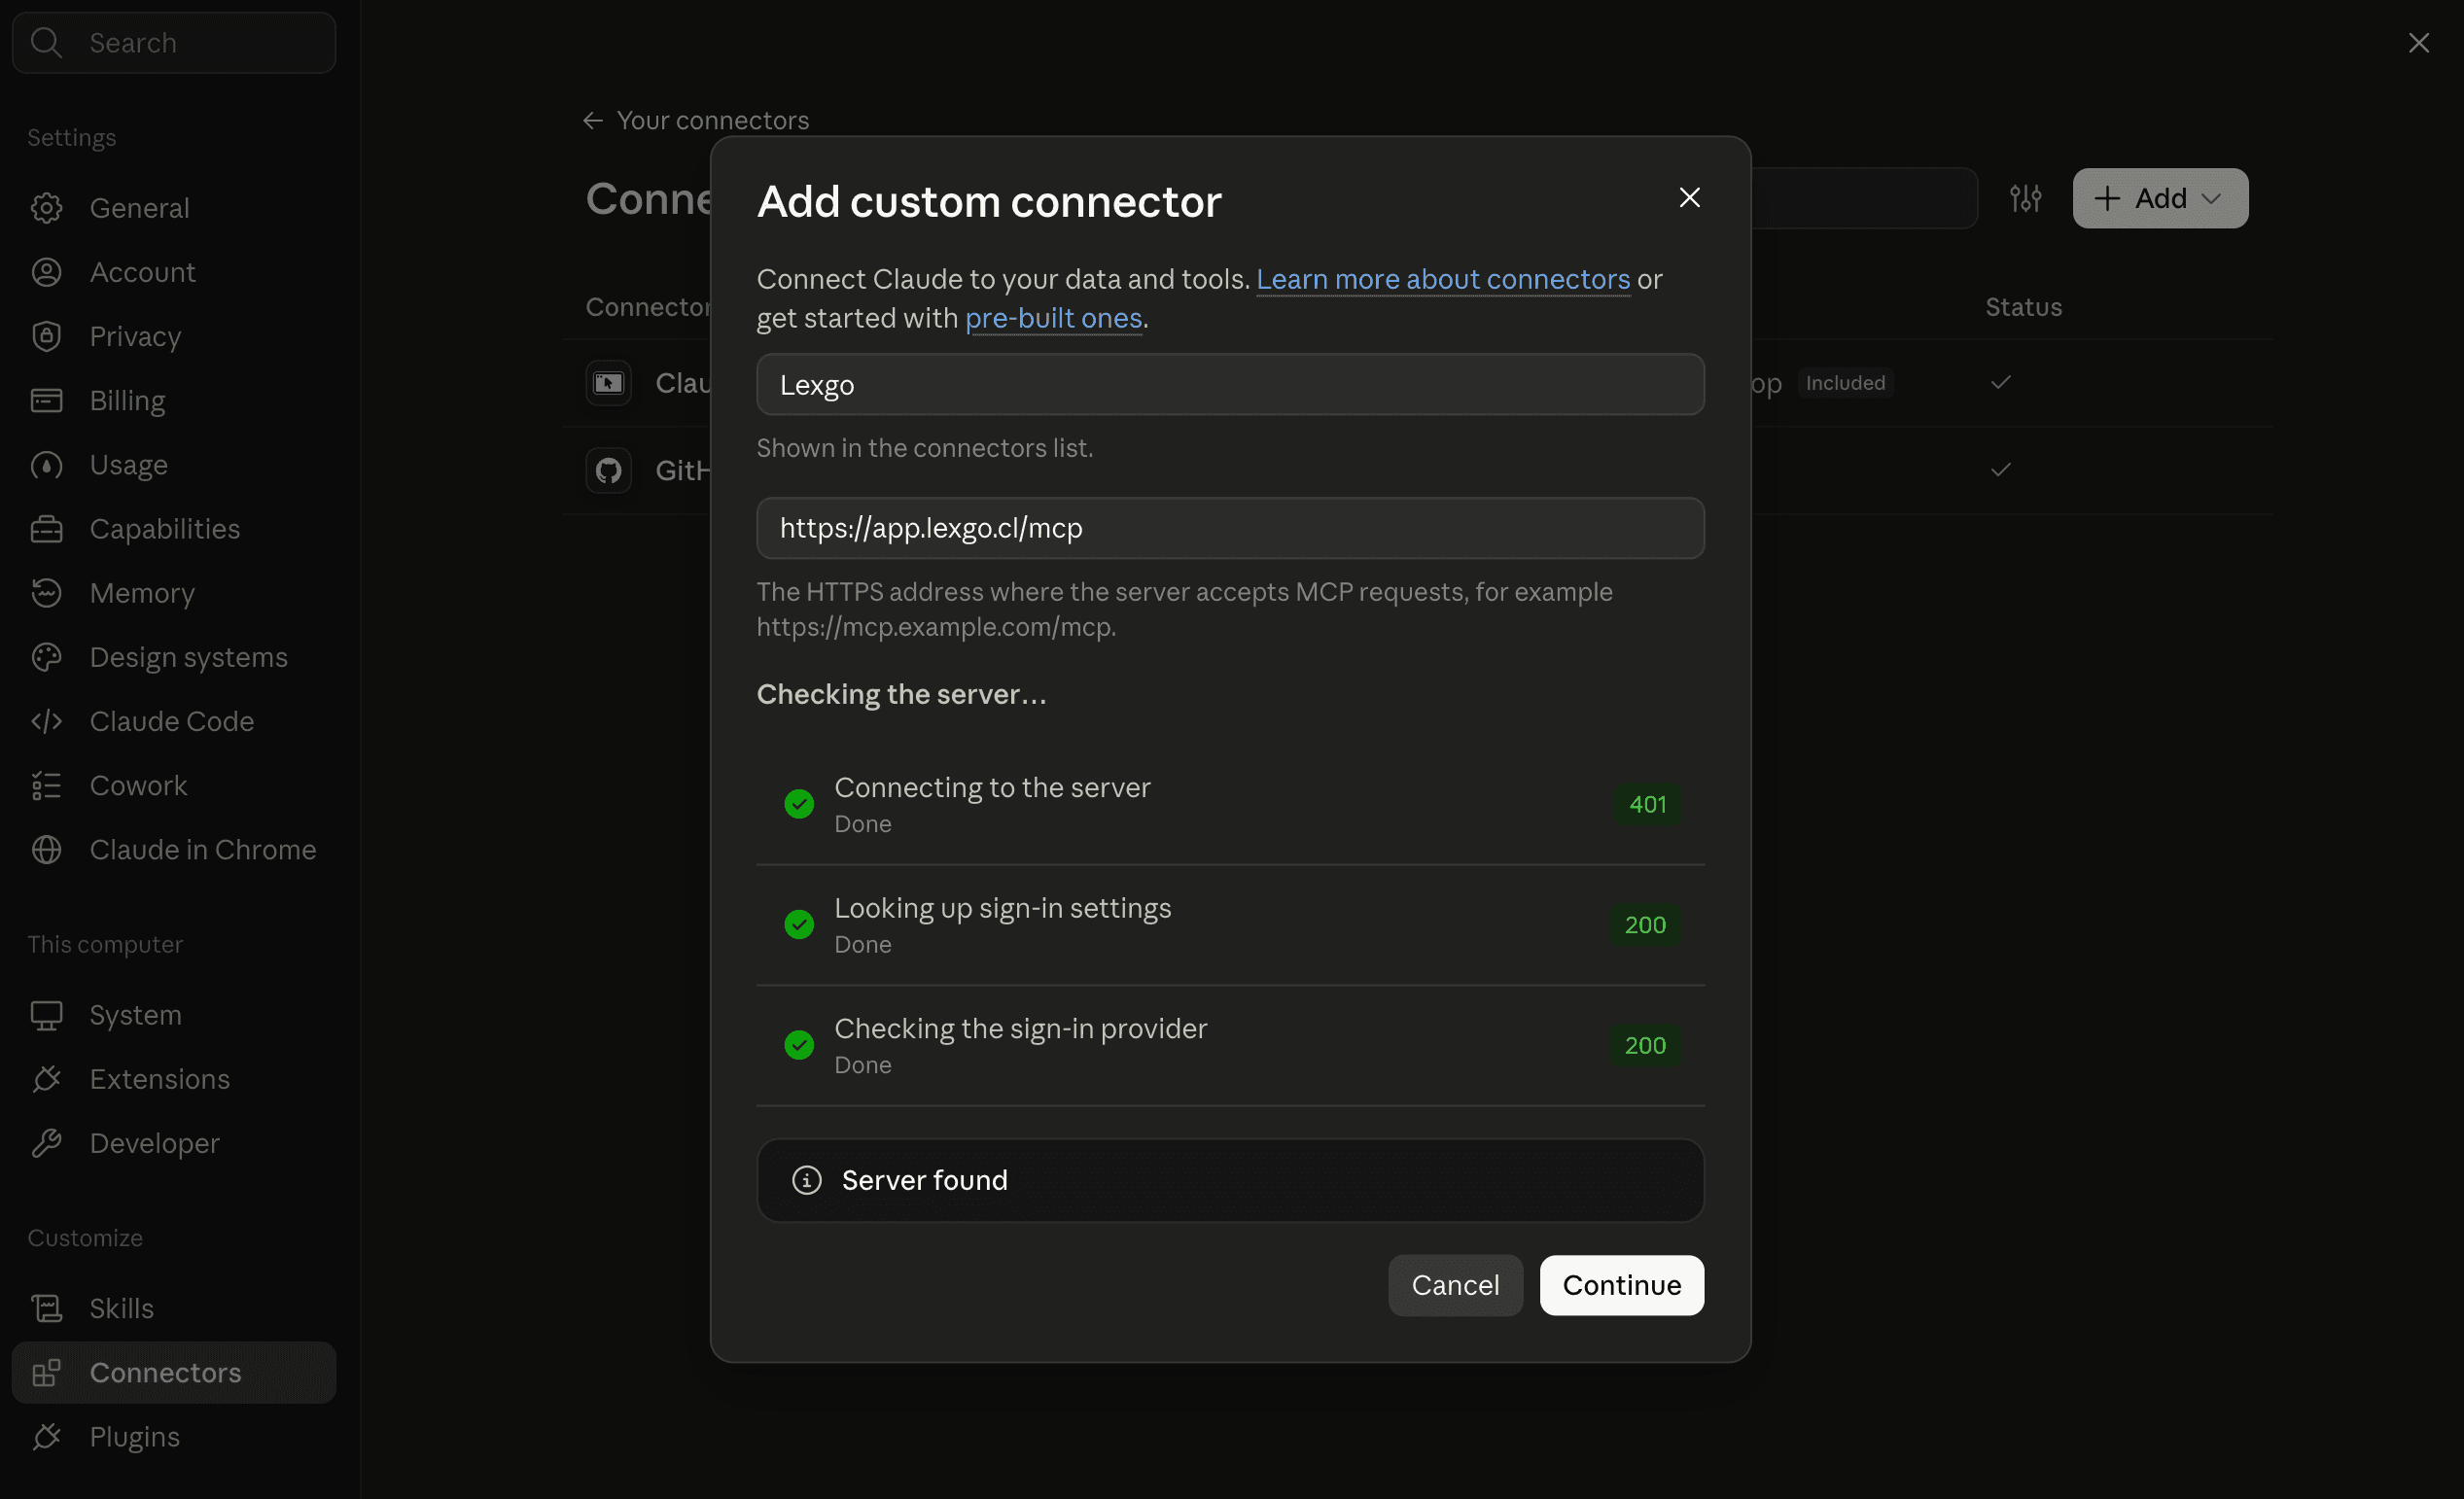Screen dimensions: 2464x1499
Task: Click the Claude connector row icon
Action: (608, 383)
